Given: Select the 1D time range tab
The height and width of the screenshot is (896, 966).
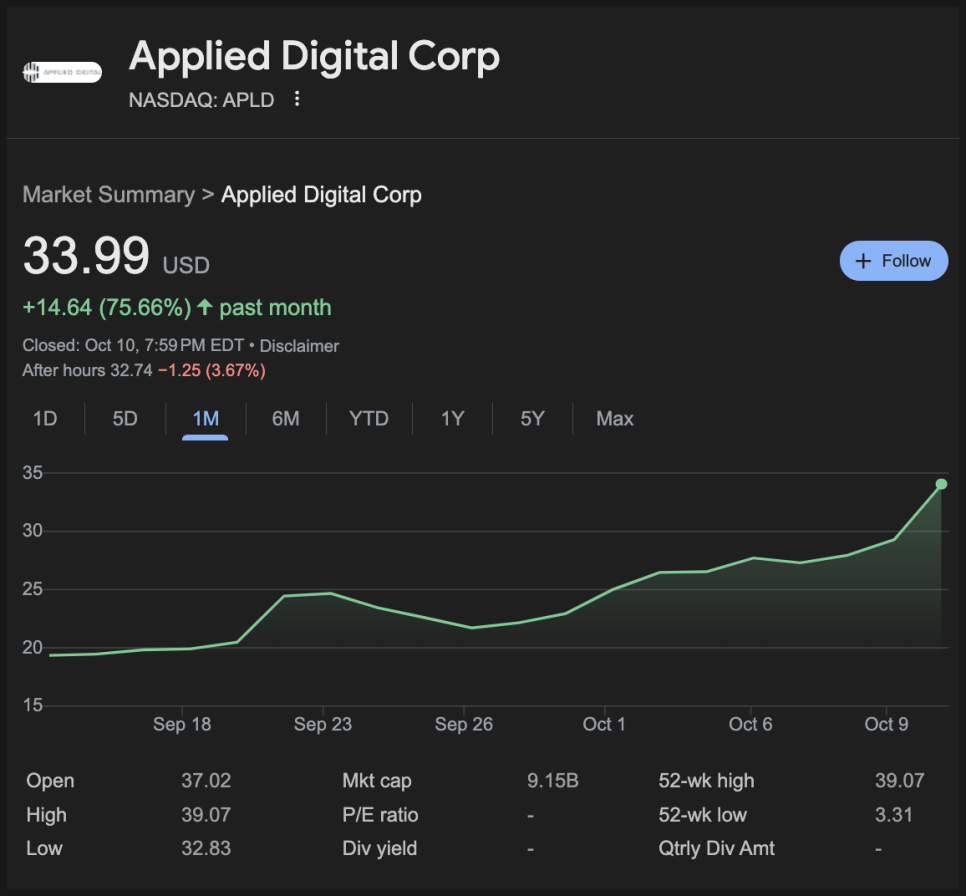Looking at the screenshot, I should coord(45,419).
